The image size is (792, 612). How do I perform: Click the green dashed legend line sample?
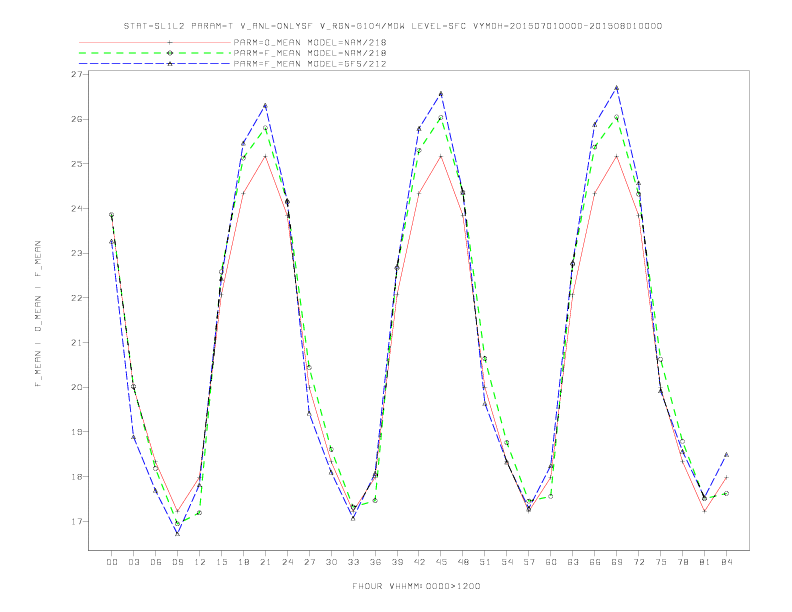tap(155, 53)
